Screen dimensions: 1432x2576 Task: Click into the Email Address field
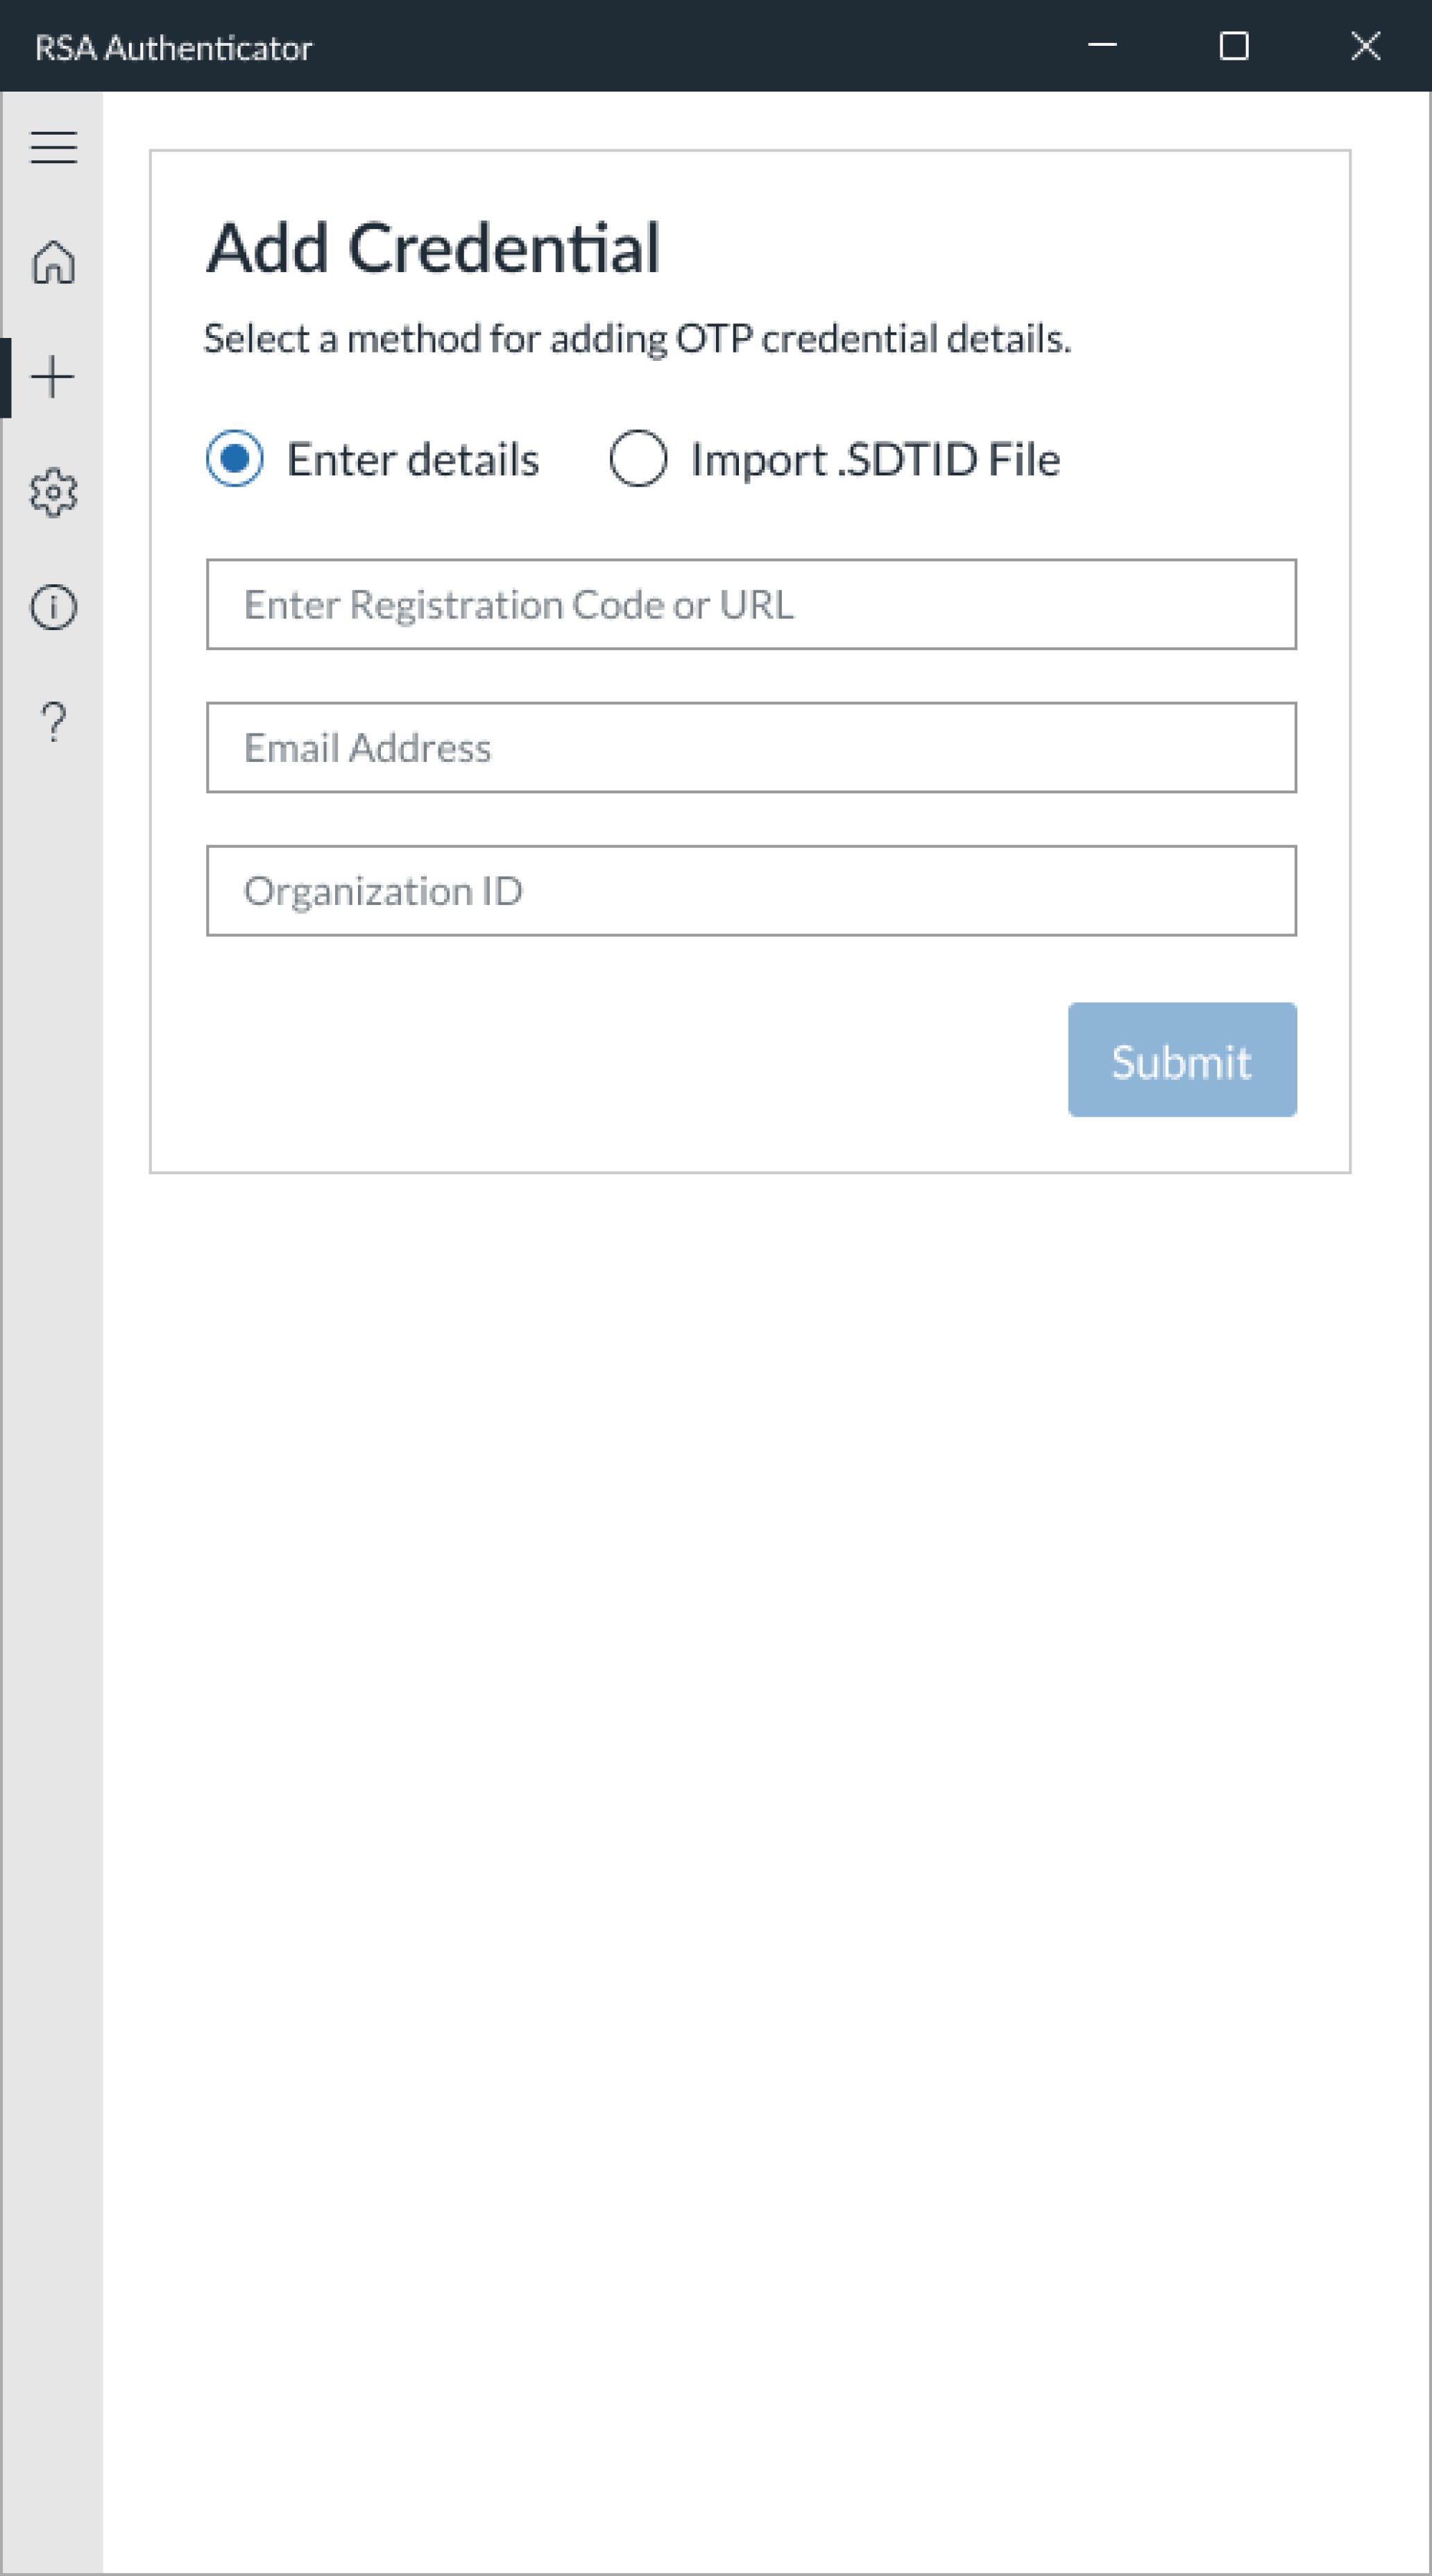click(x=751, y=747)
